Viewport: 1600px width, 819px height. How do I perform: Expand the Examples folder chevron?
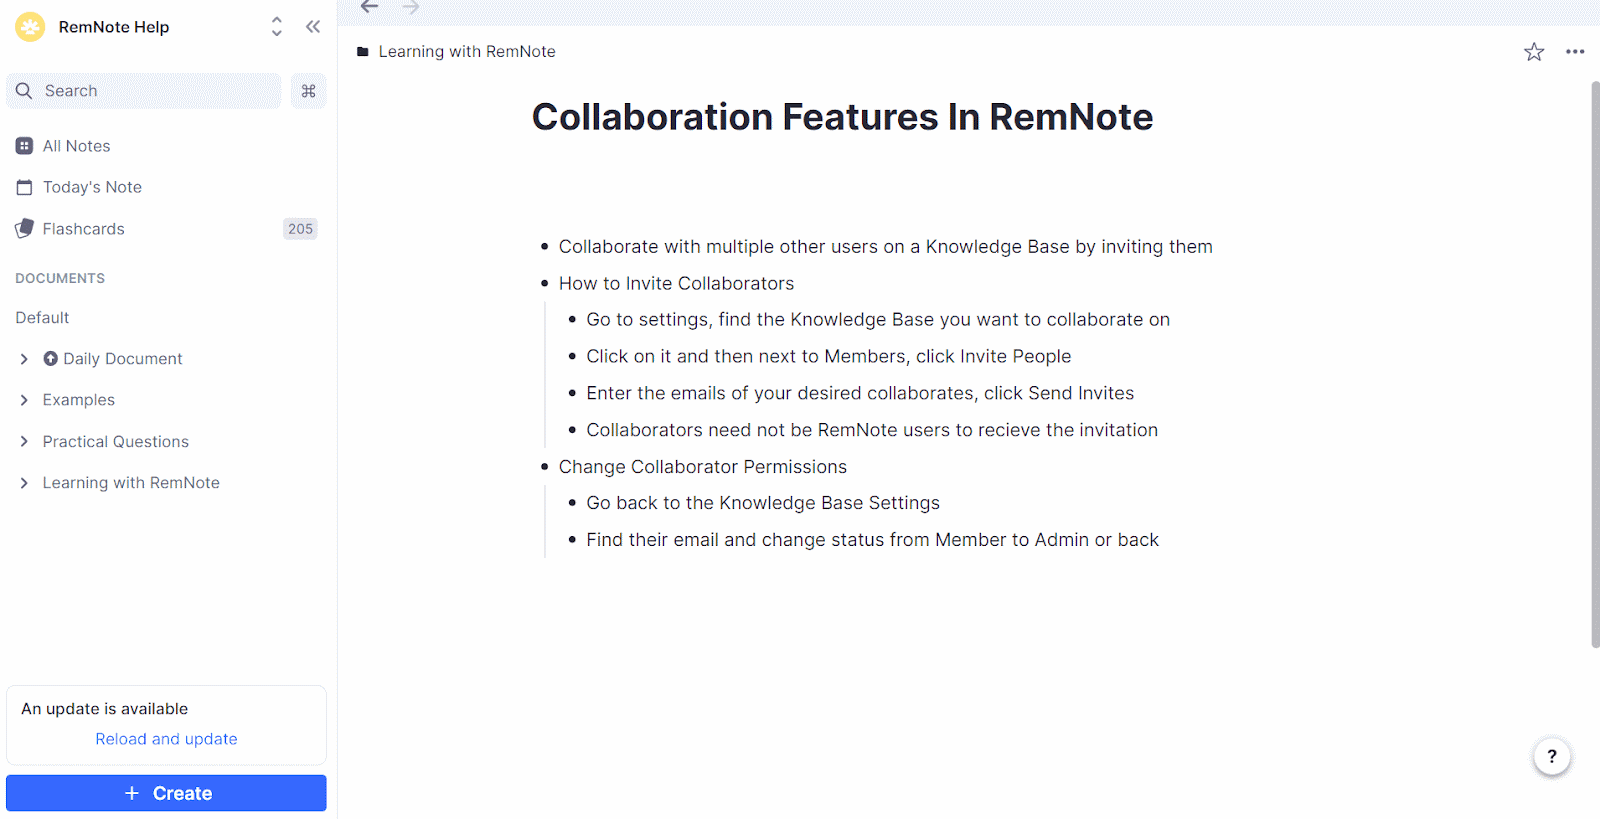pos(24,400)
